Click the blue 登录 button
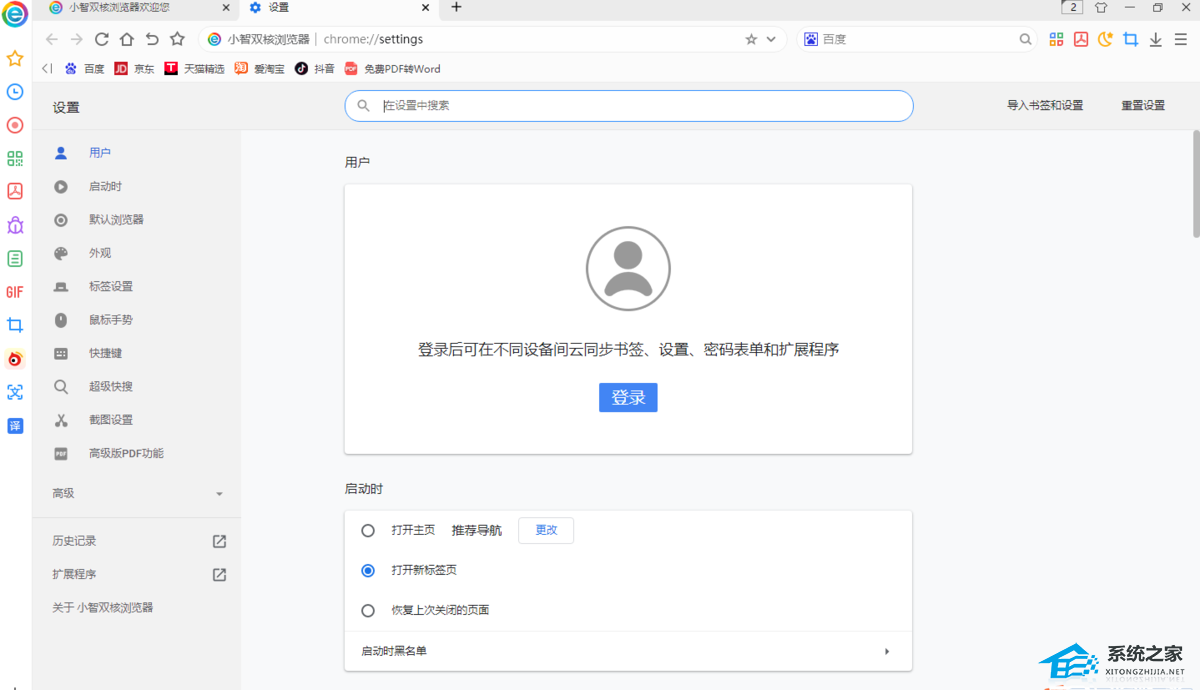This screenshot has height=690, width=1200. click(x=628, y=397)
